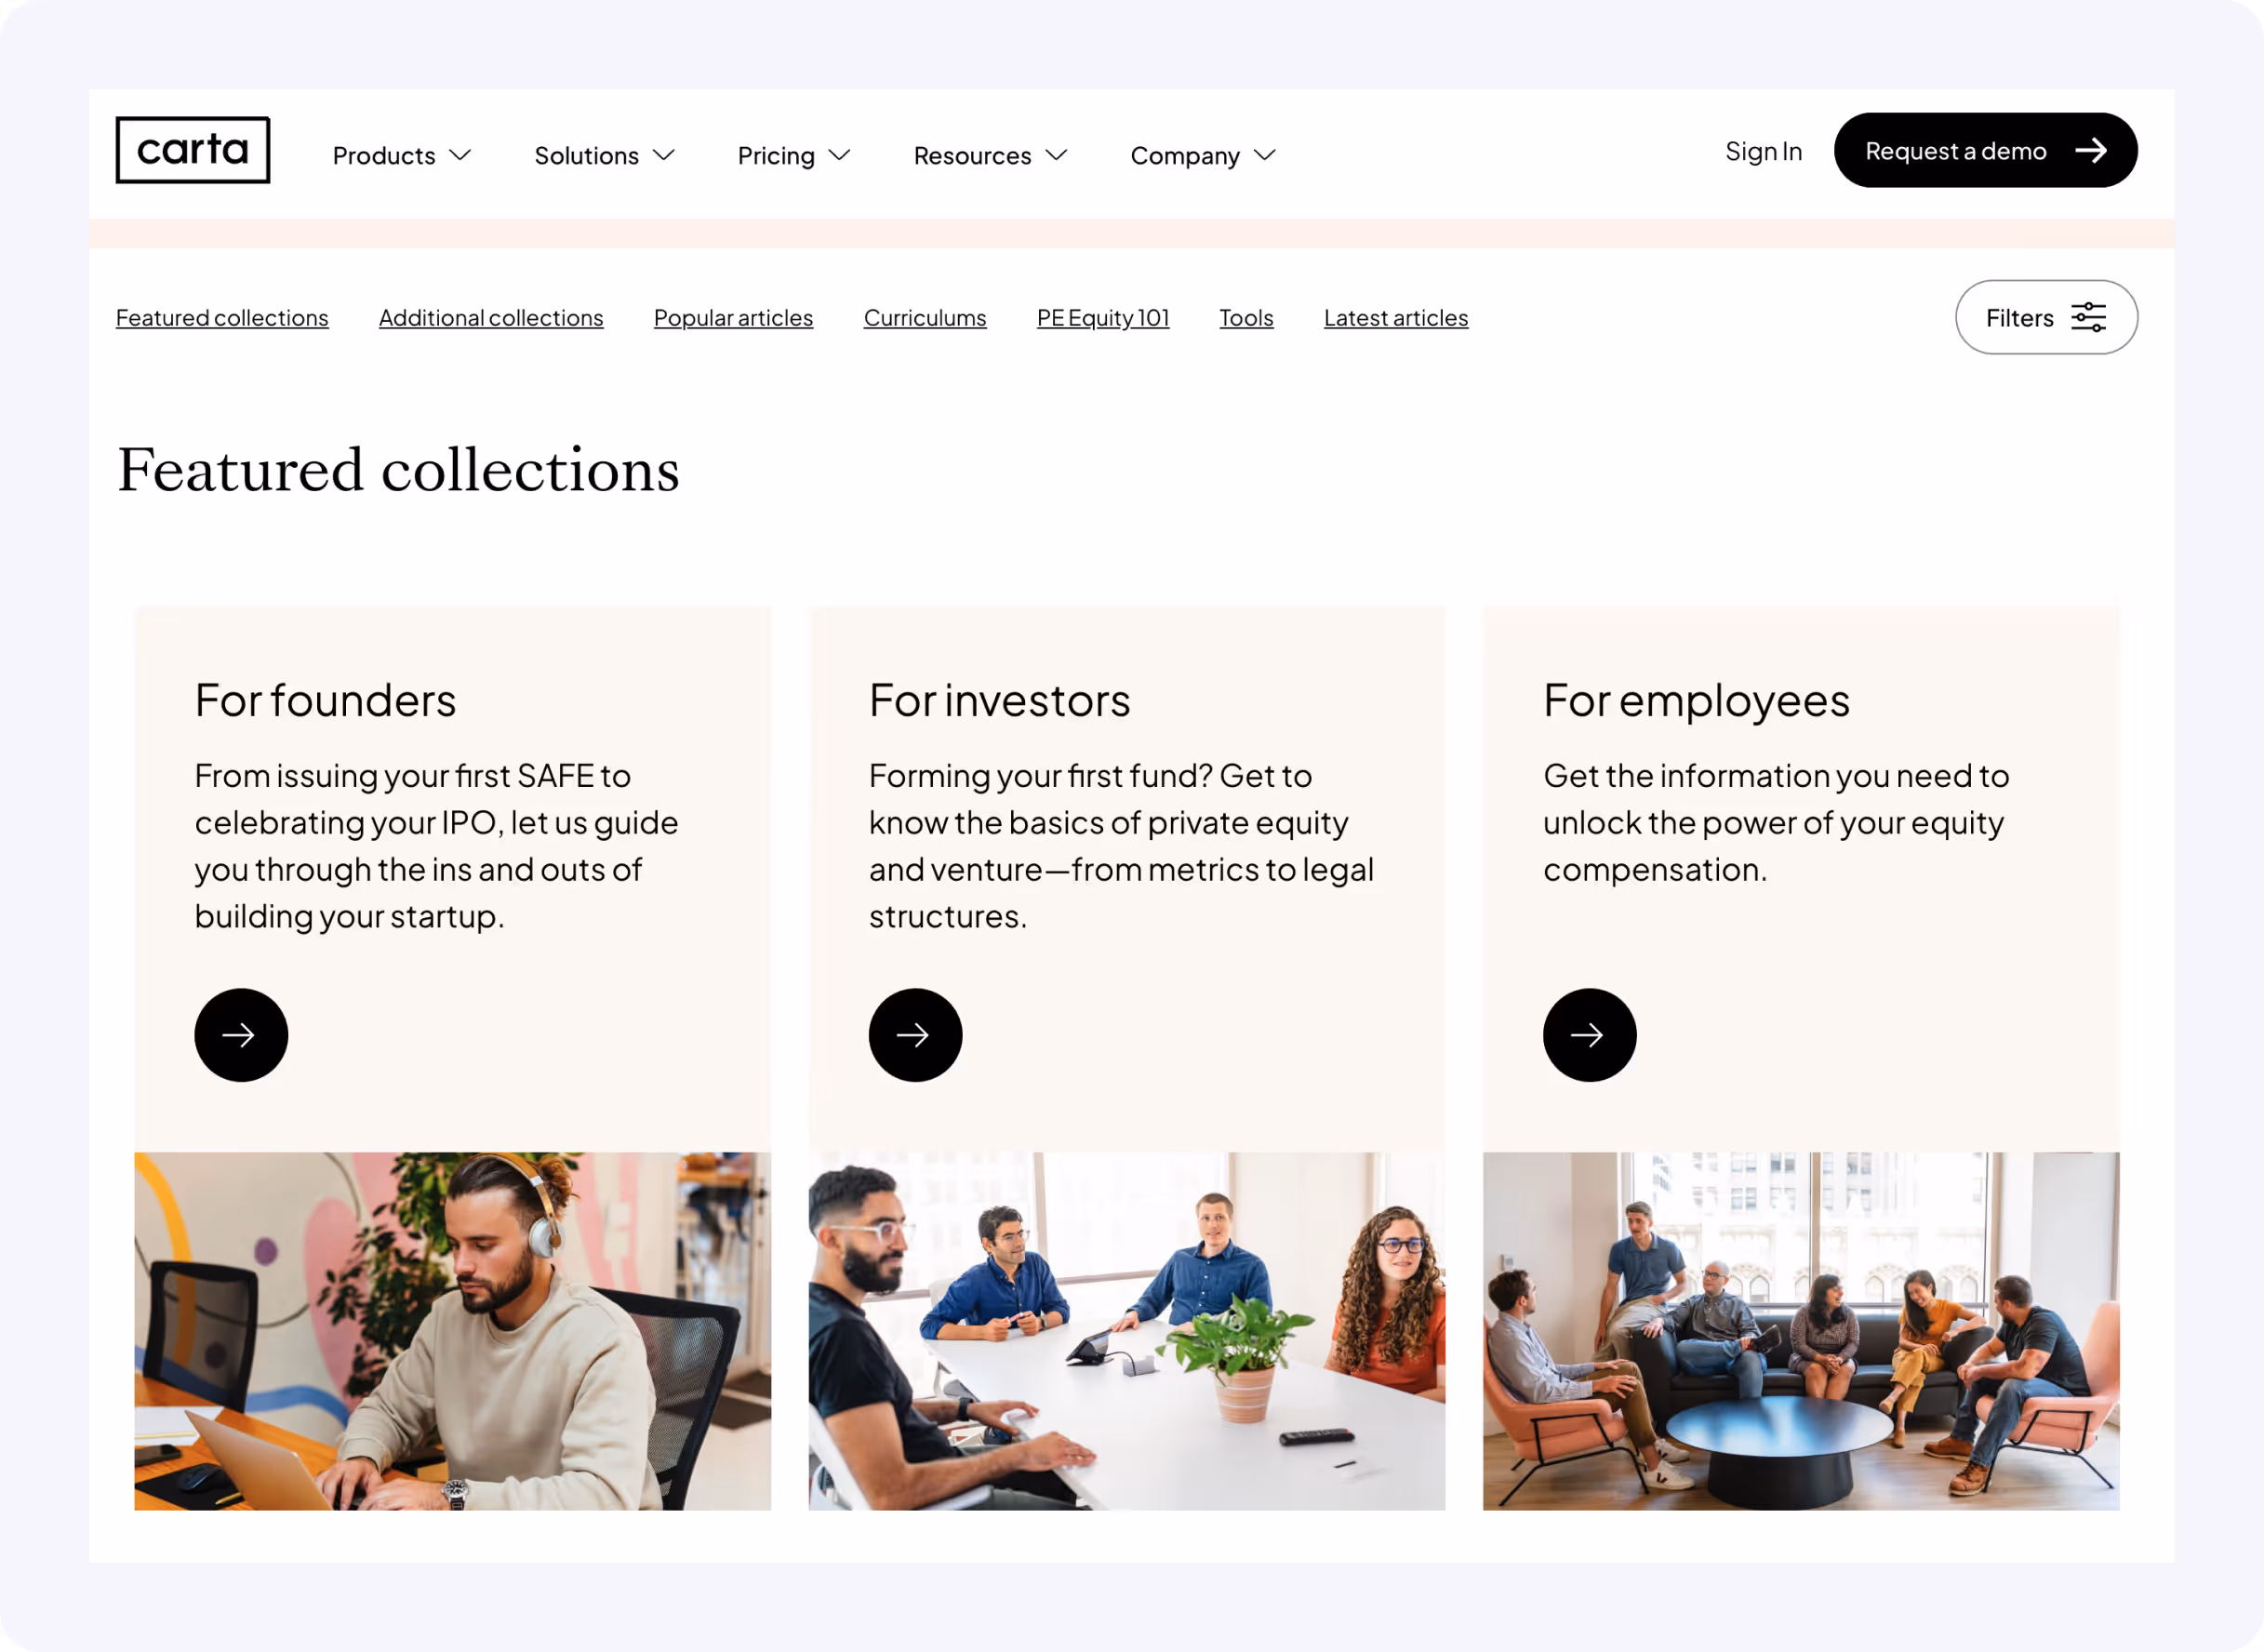2264x1652 pixels.
Task: Open the For investors arrow button
Action: (915, 1035)
